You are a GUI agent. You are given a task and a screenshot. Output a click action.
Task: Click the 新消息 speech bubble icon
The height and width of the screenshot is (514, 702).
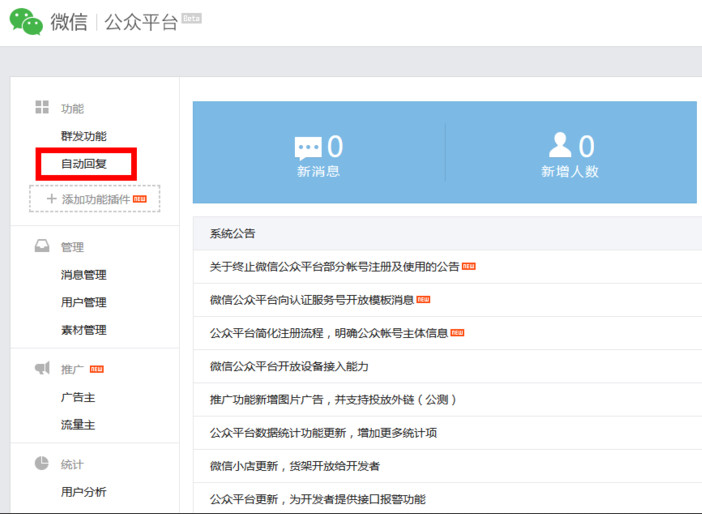308,149
